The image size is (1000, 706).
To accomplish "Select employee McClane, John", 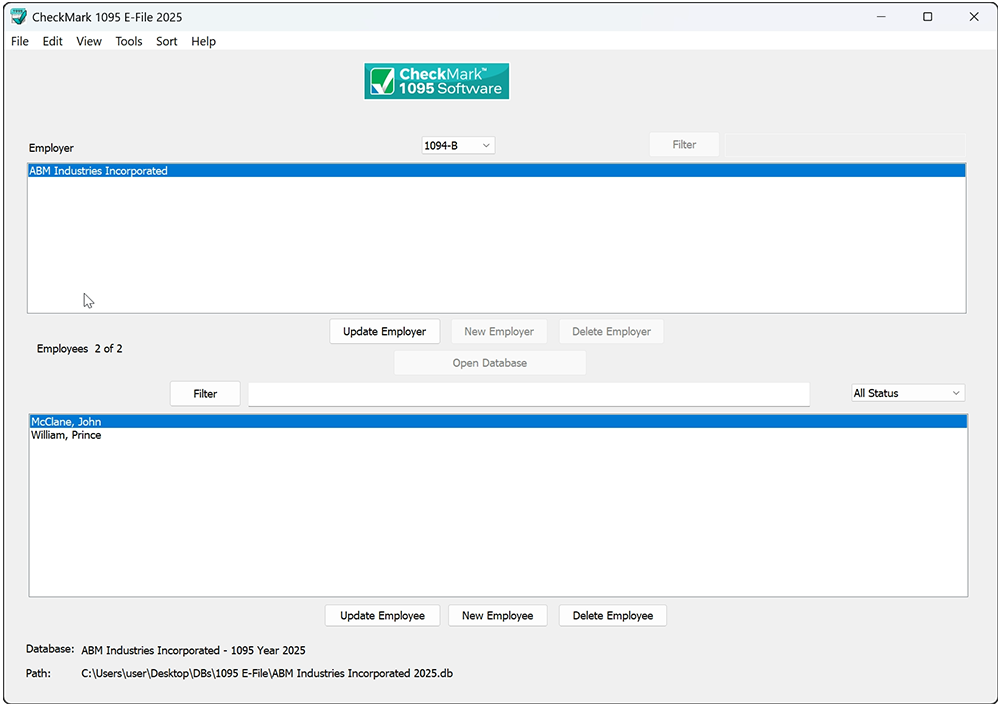I will coord(498,422).
